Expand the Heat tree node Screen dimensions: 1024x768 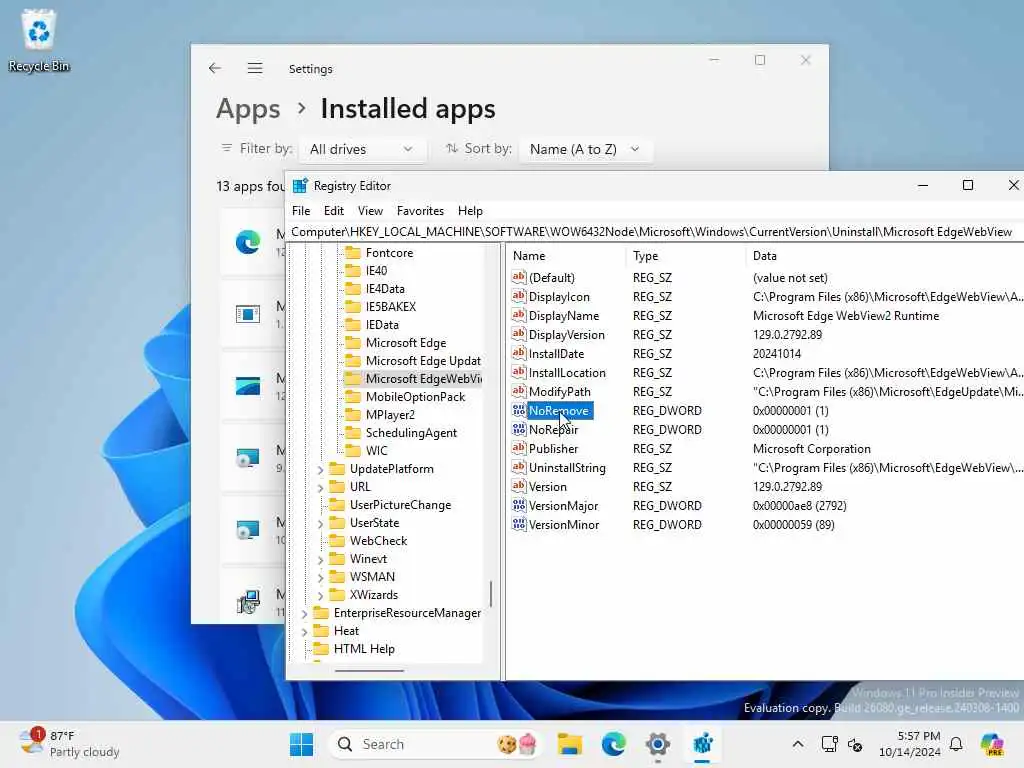click(304, 632)
